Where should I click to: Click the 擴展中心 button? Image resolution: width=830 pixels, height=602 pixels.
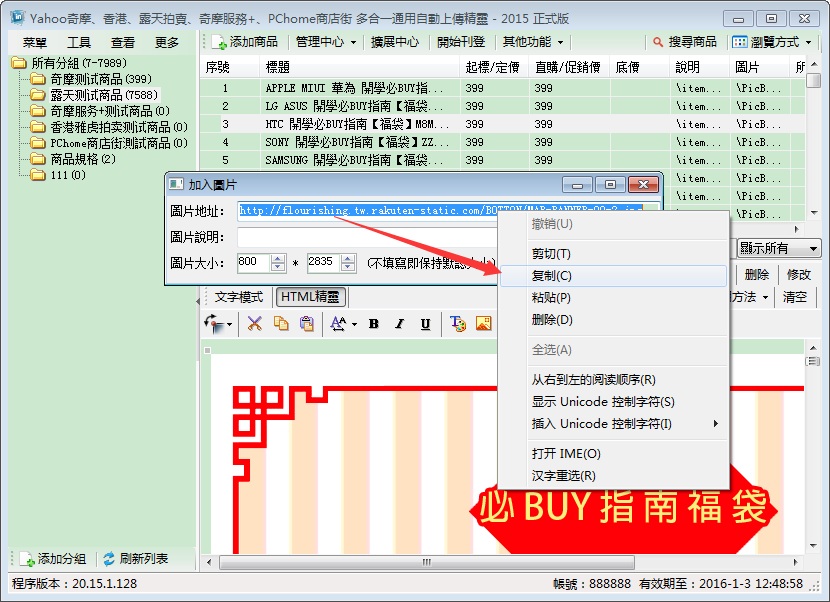pyautogui.click(x=395, y=42)
